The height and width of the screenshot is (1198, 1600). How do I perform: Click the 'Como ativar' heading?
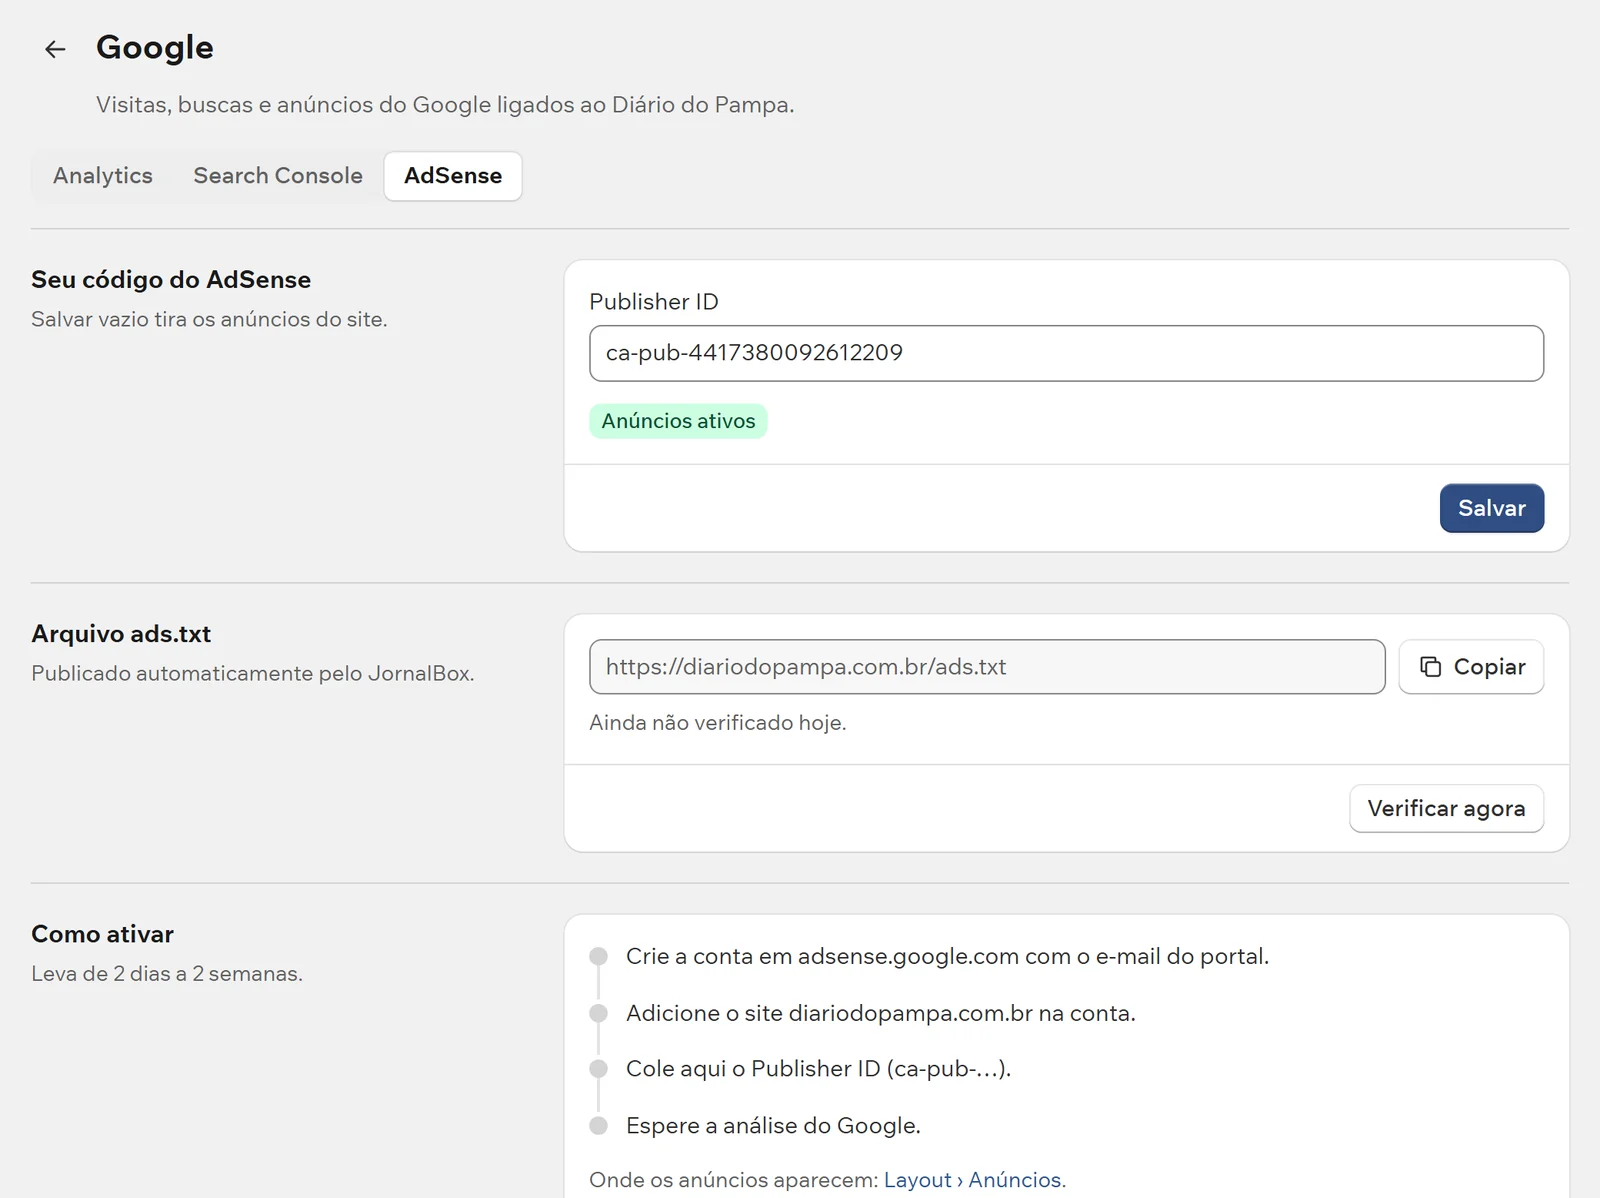point(102,934)
